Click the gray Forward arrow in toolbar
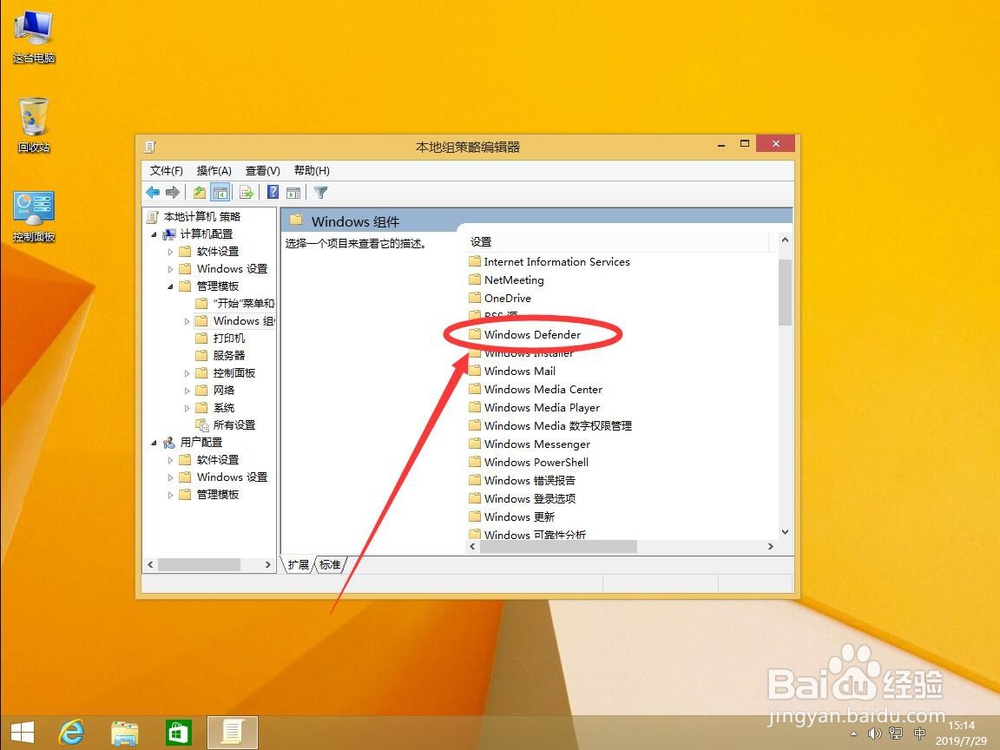This screenshot has height=750, width=1000. click(172, 192)
